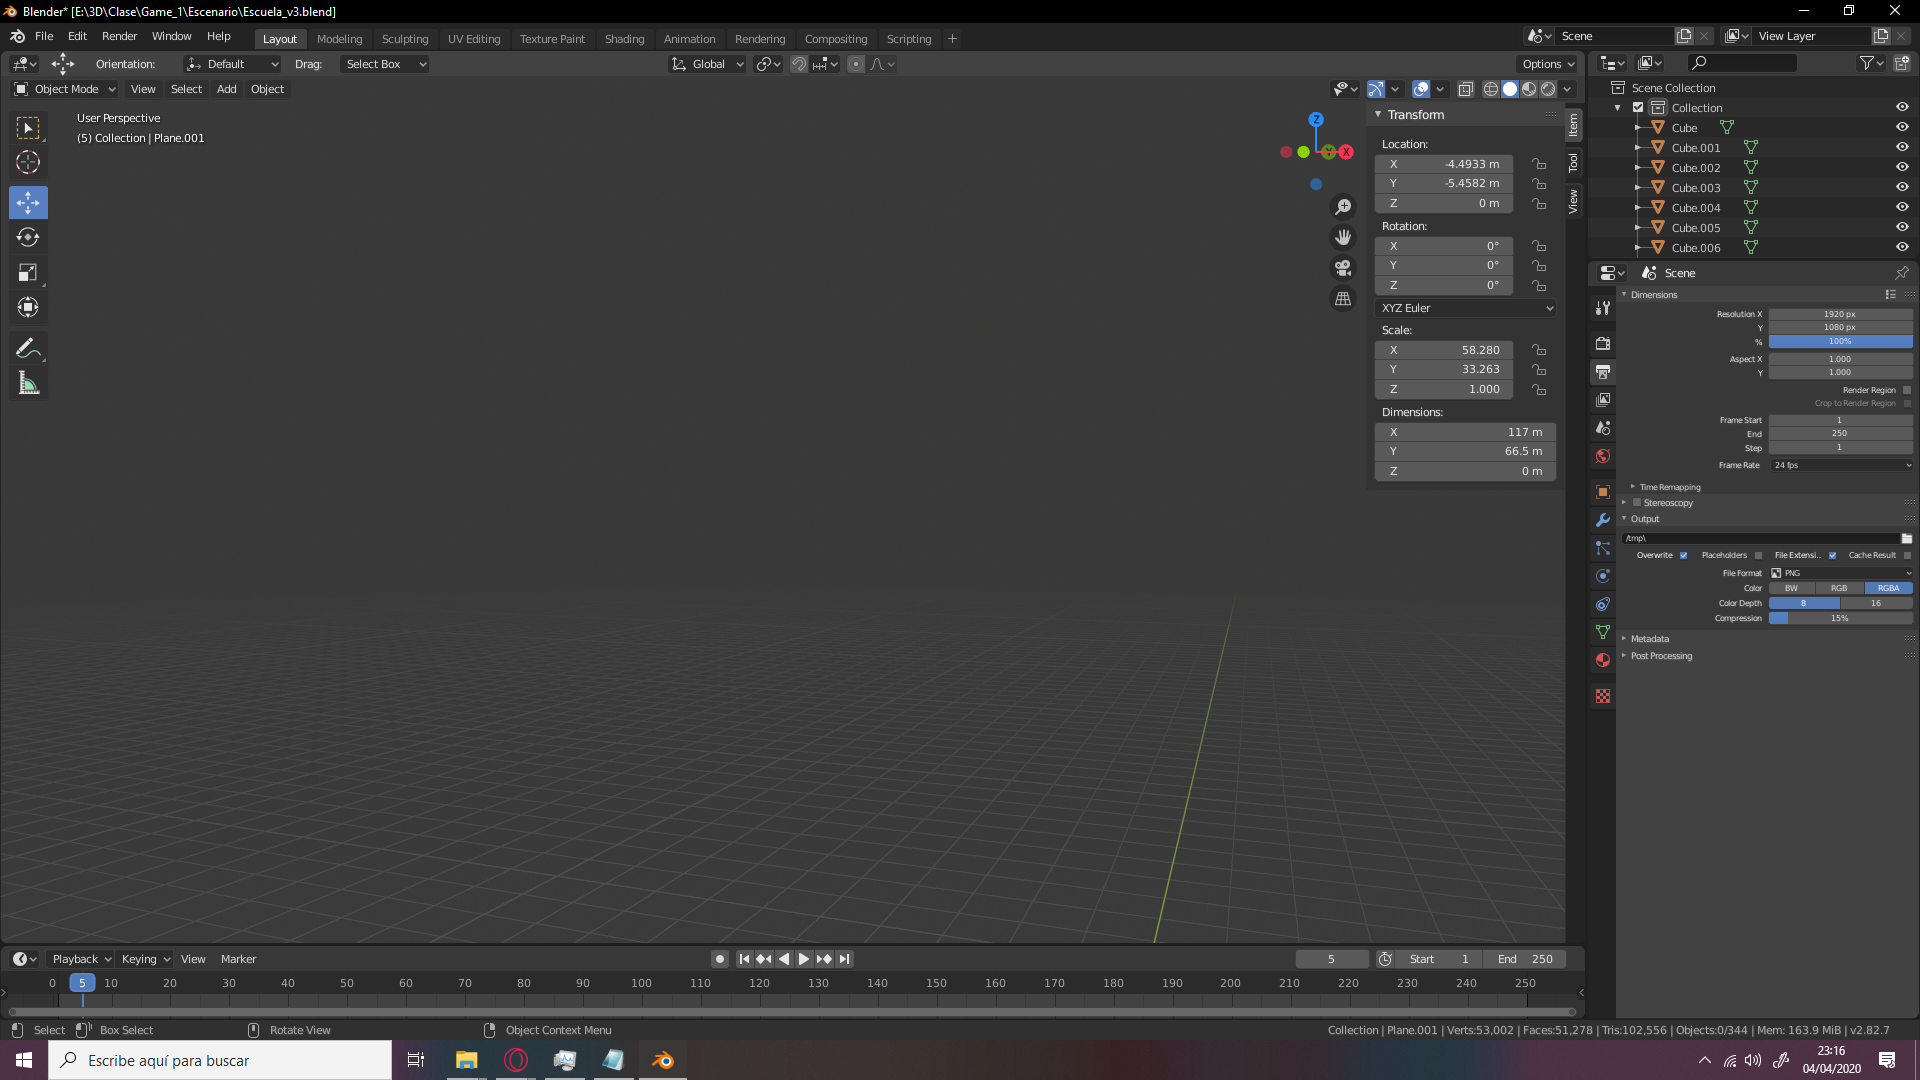
Task: Open the Select Box drag dropdown
Action: (385, 64)
